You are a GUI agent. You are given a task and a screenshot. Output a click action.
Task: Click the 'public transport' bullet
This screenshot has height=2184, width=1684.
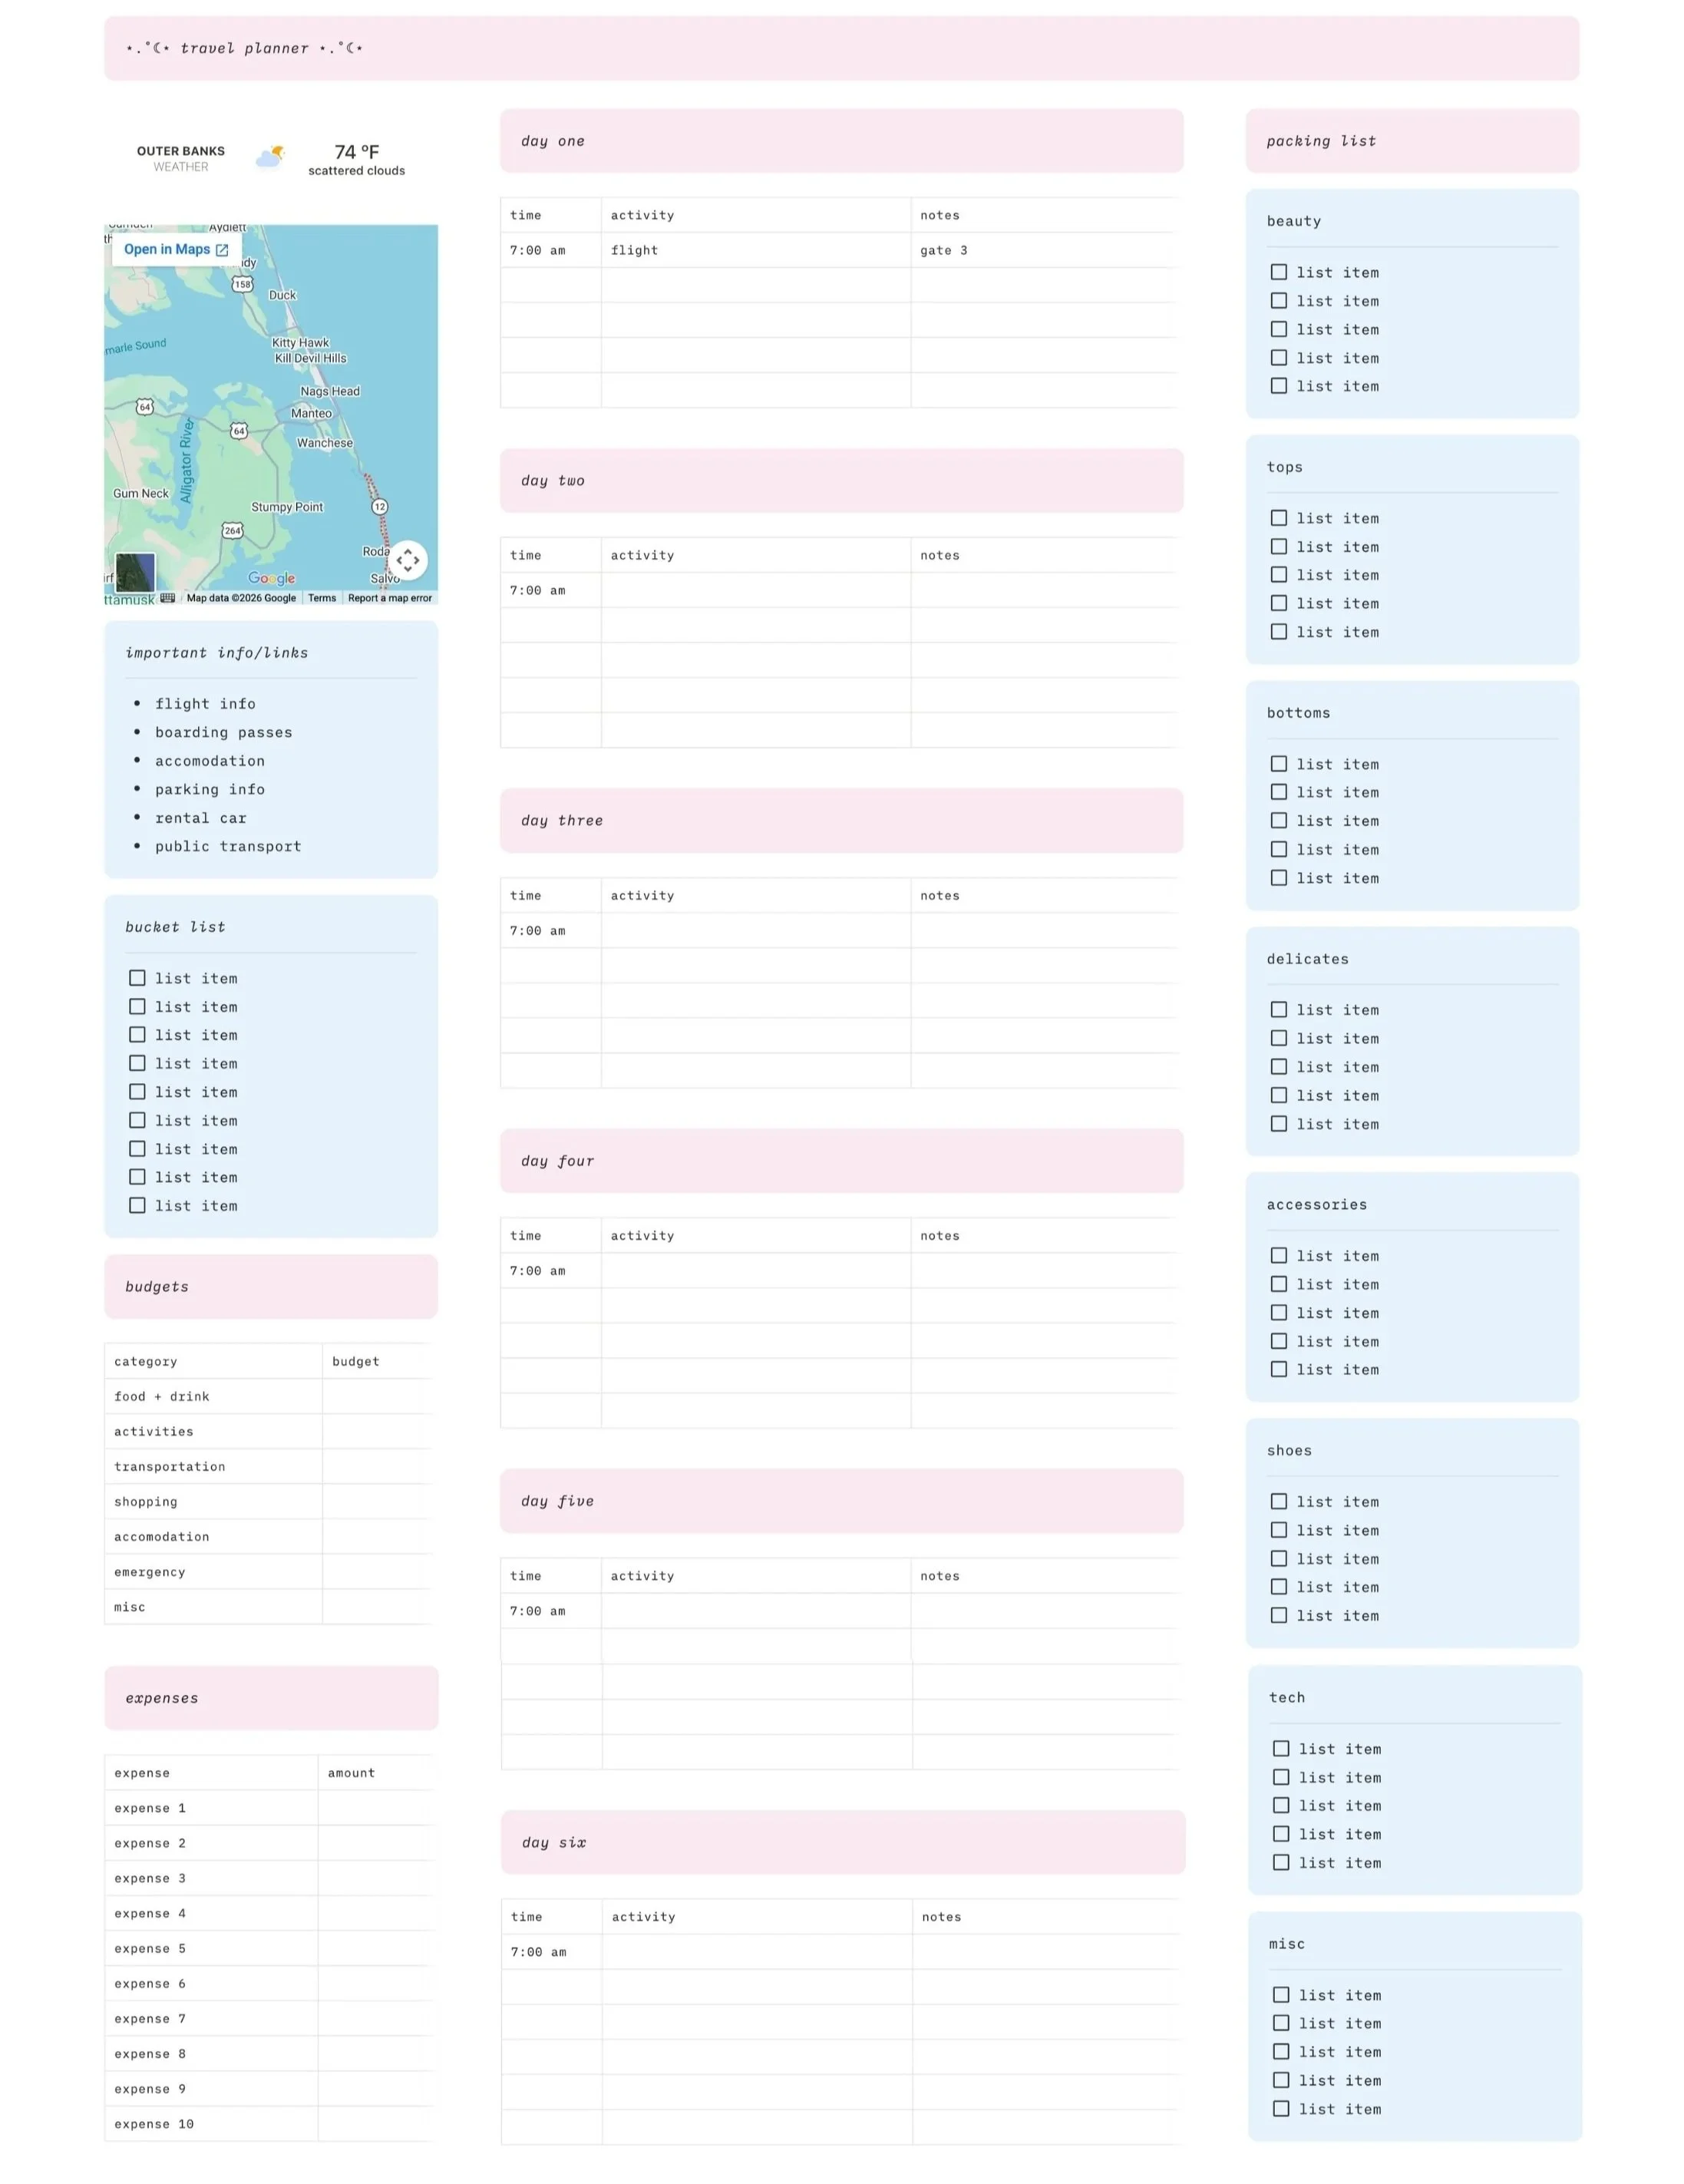click(228, 846)
